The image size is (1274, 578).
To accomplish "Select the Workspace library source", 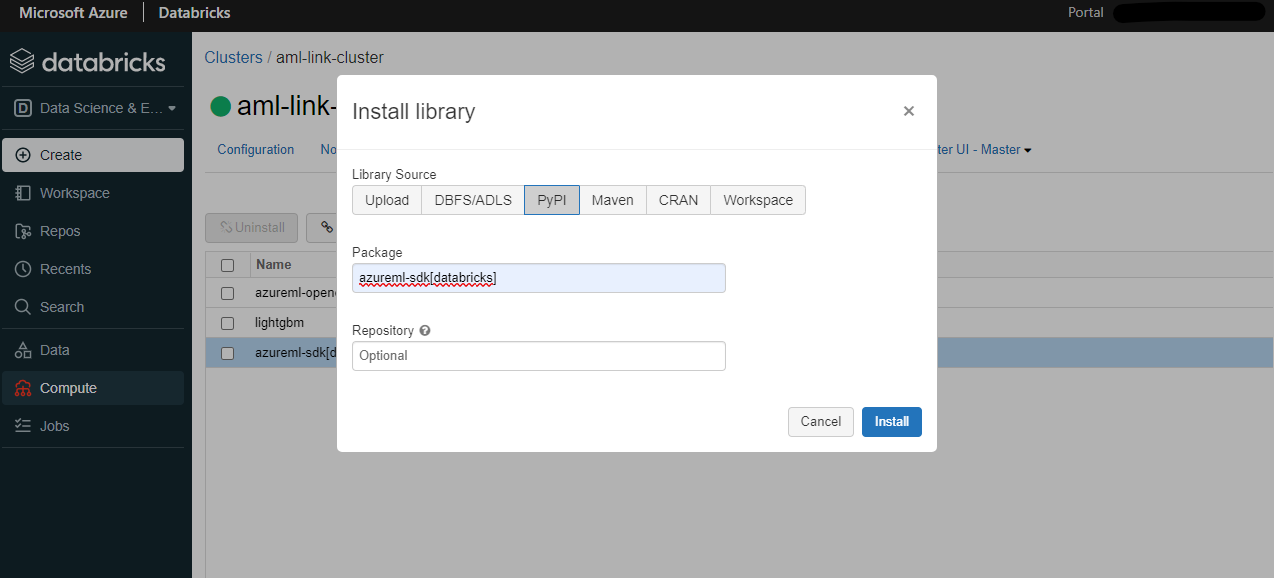I will tap(758, 200).
